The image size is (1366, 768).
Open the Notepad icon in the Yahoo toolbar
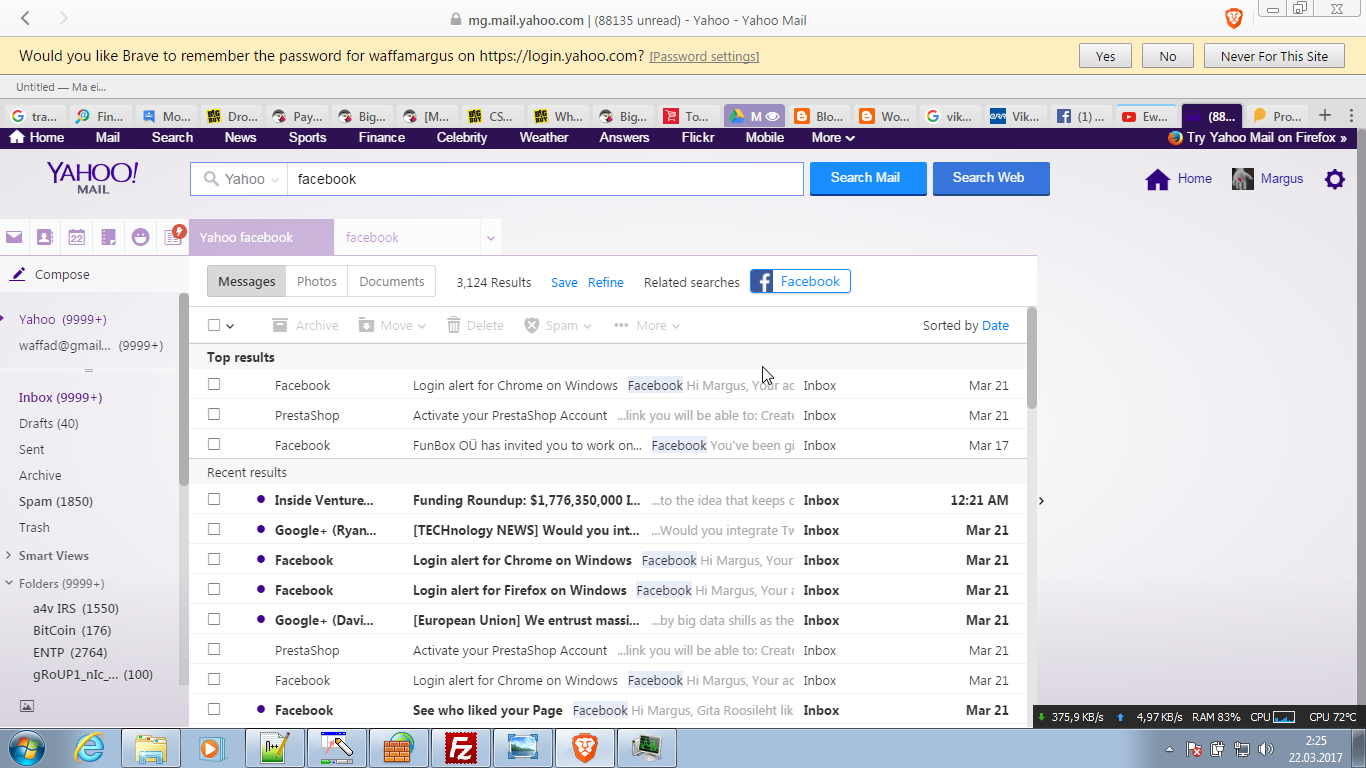108,237
